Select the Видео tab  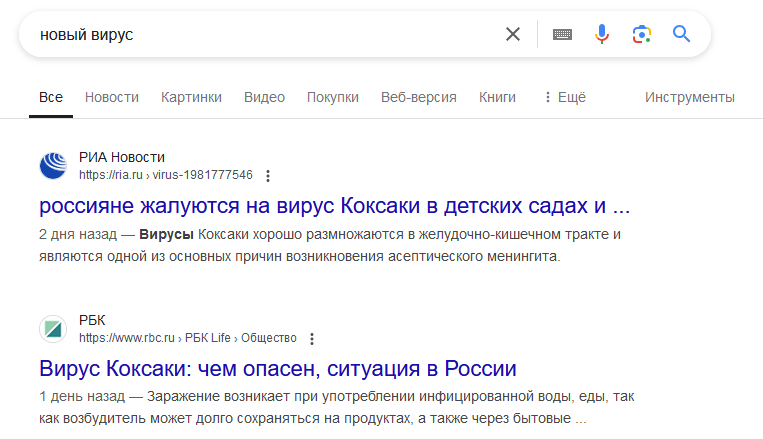[264, 97]
